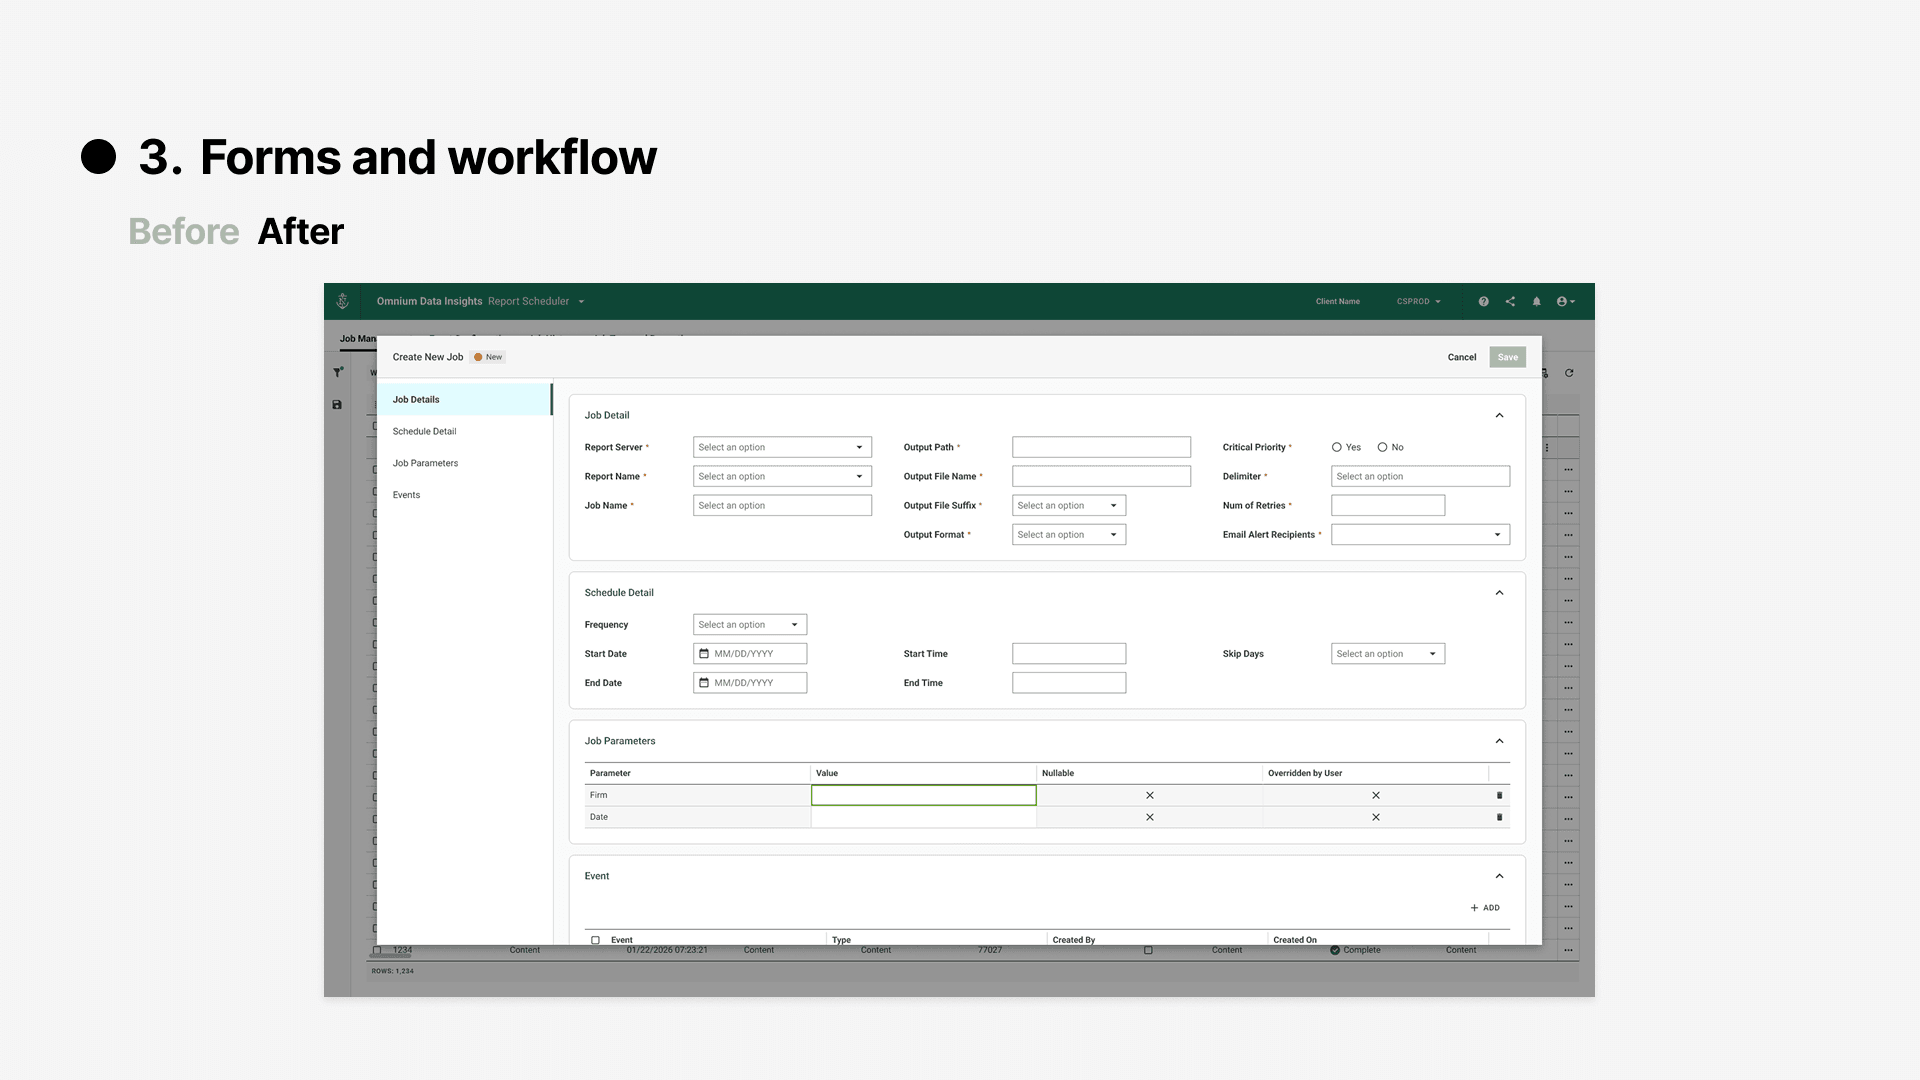Screen dimensions: 1920x1080
Task: Open the Start Date calendar icon
Action: tap(704, 654)
